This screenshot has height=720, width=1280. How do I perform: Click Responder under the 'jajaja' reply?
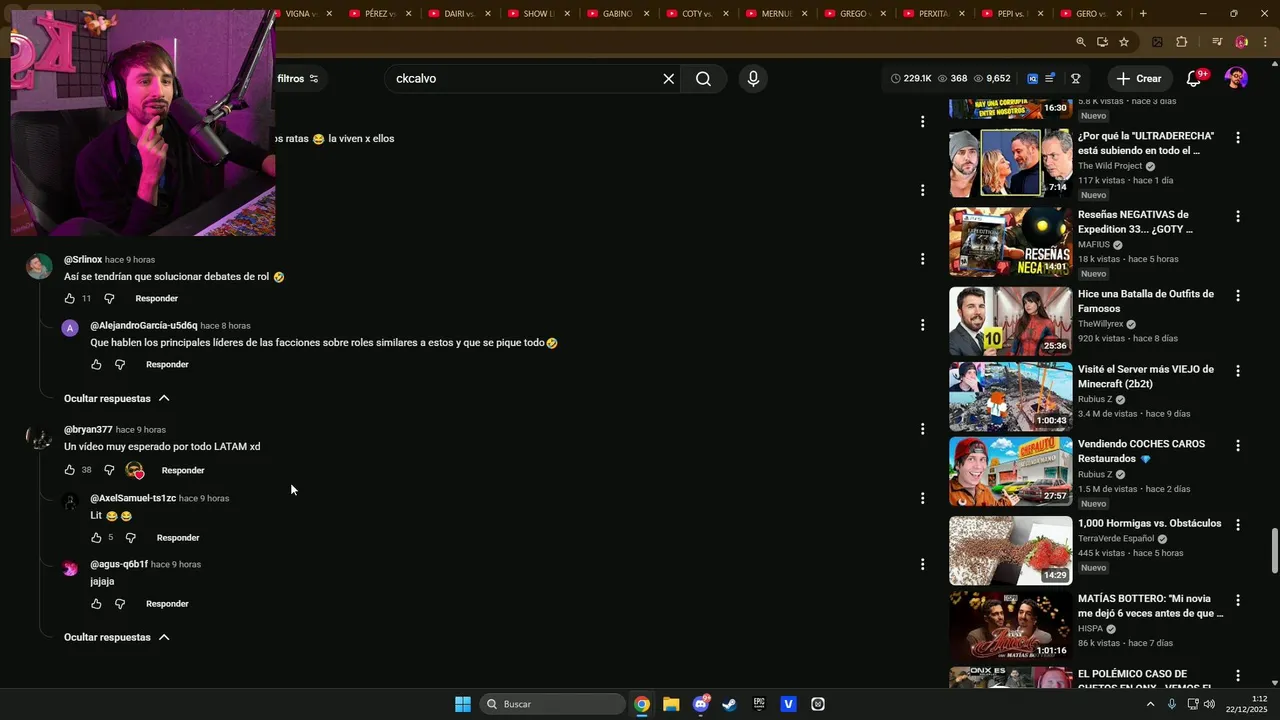click(x=167, y=604)
